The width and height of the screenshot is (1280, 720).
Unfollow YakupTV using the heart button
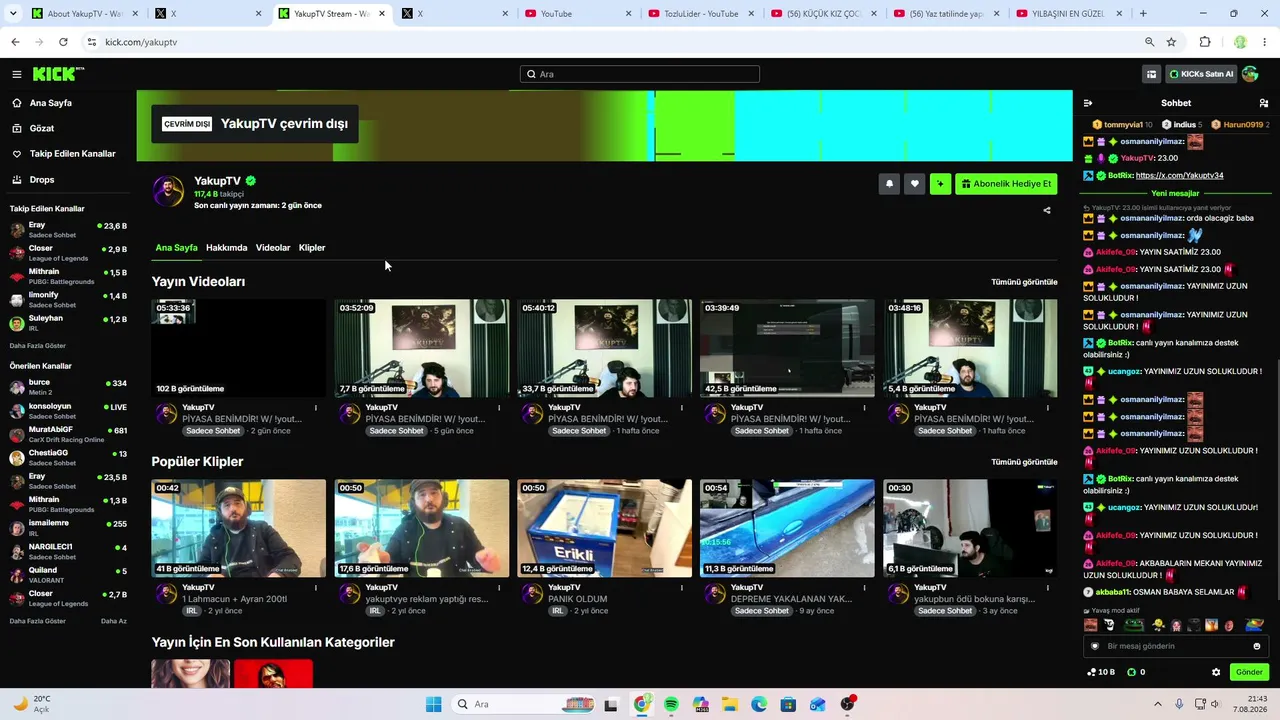pyautogui.click(x=914, y=184)
